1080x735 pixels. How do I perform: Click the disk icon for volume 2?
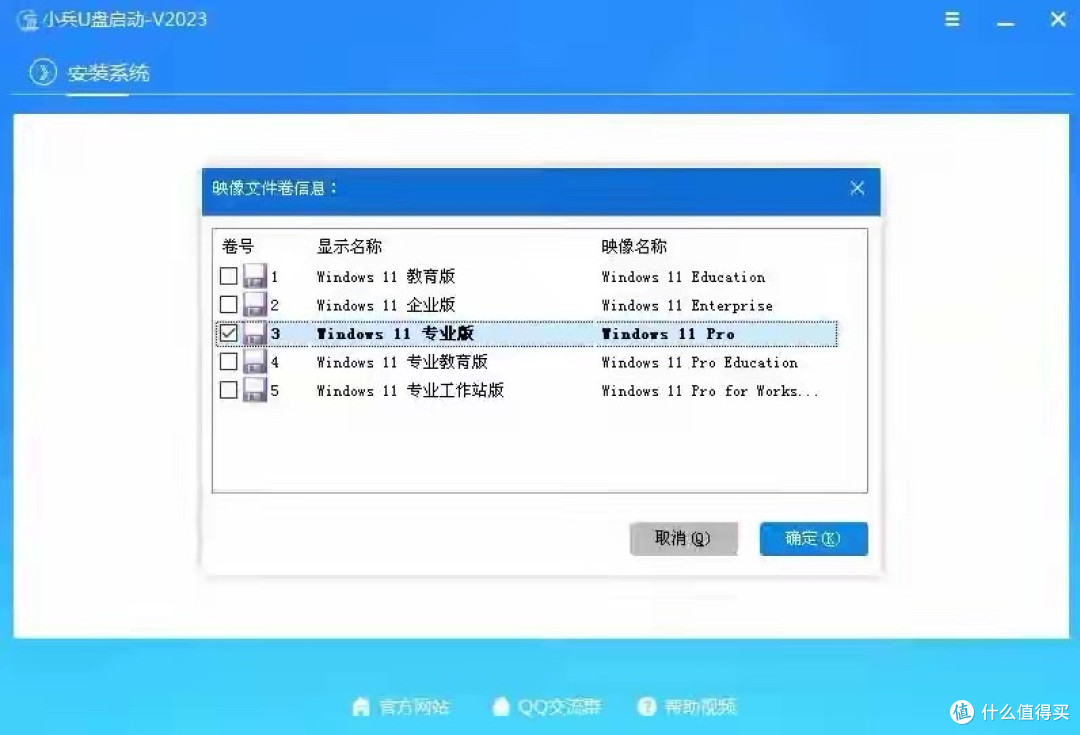point(254,304)
